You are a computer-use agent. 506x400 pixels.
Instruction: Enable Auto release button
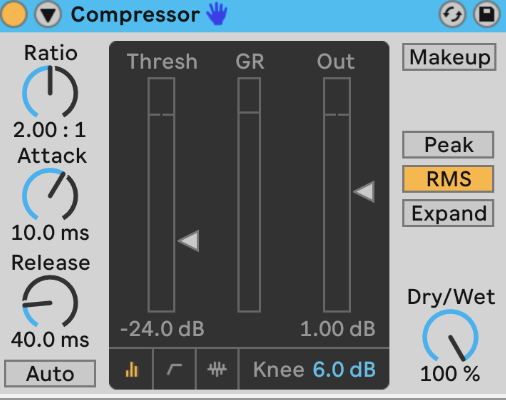(50, 374)
